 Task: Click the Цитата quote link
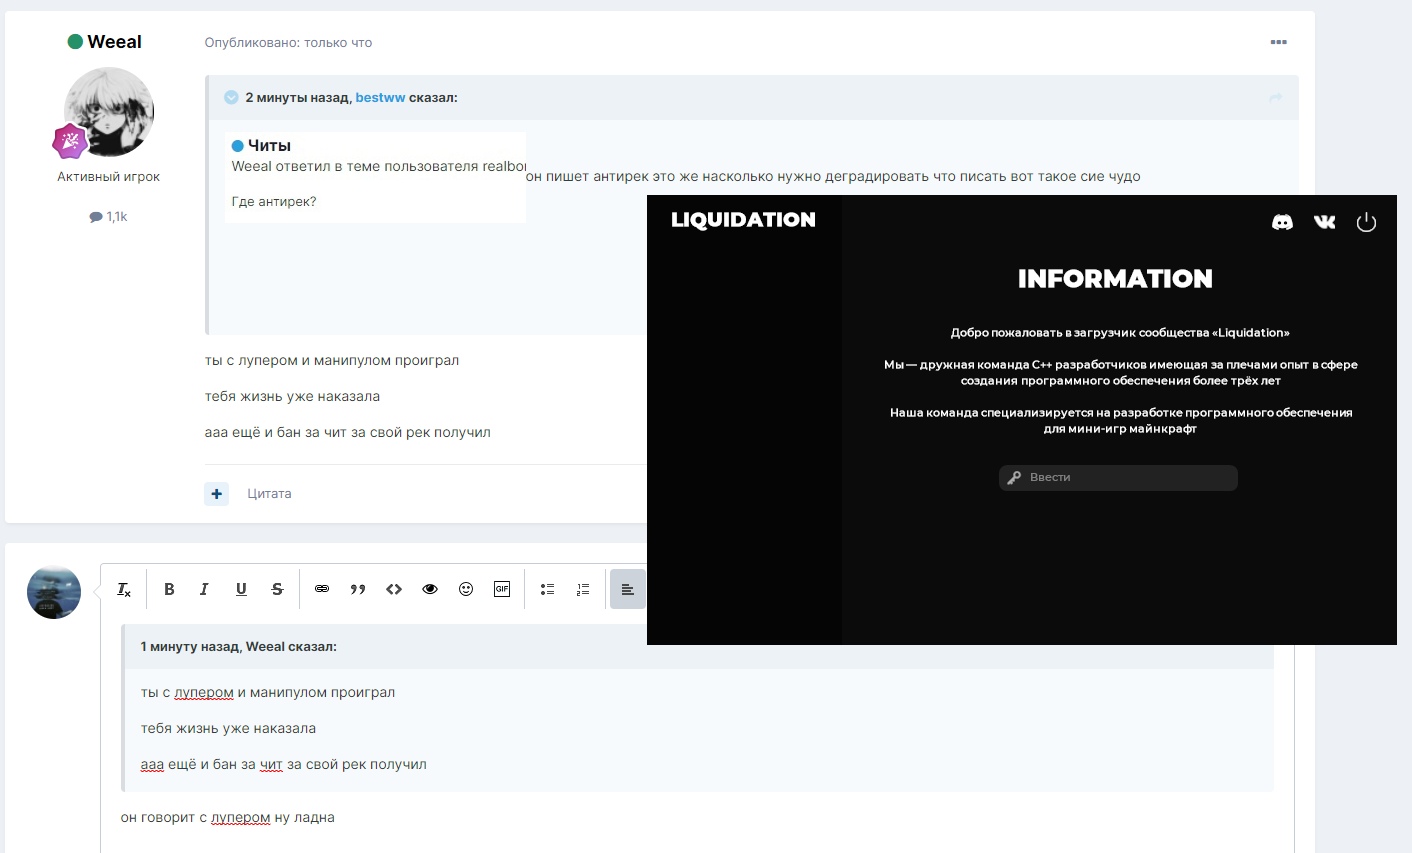(269, 494)
